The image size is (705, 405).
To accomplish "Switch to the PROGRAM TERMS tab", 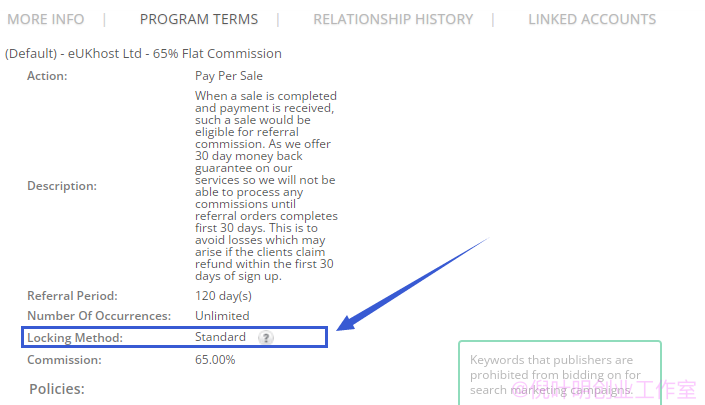I will click(x=199, y=19).
